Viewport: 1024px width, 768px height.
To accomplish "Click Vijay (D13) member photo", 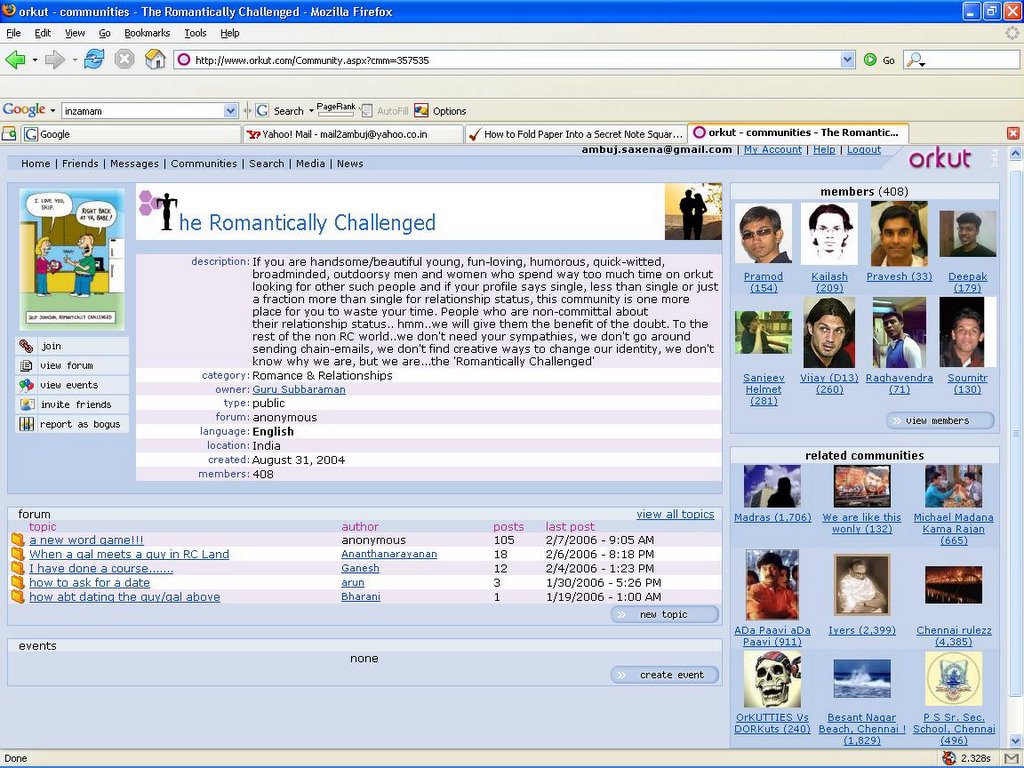I will 829,332.
